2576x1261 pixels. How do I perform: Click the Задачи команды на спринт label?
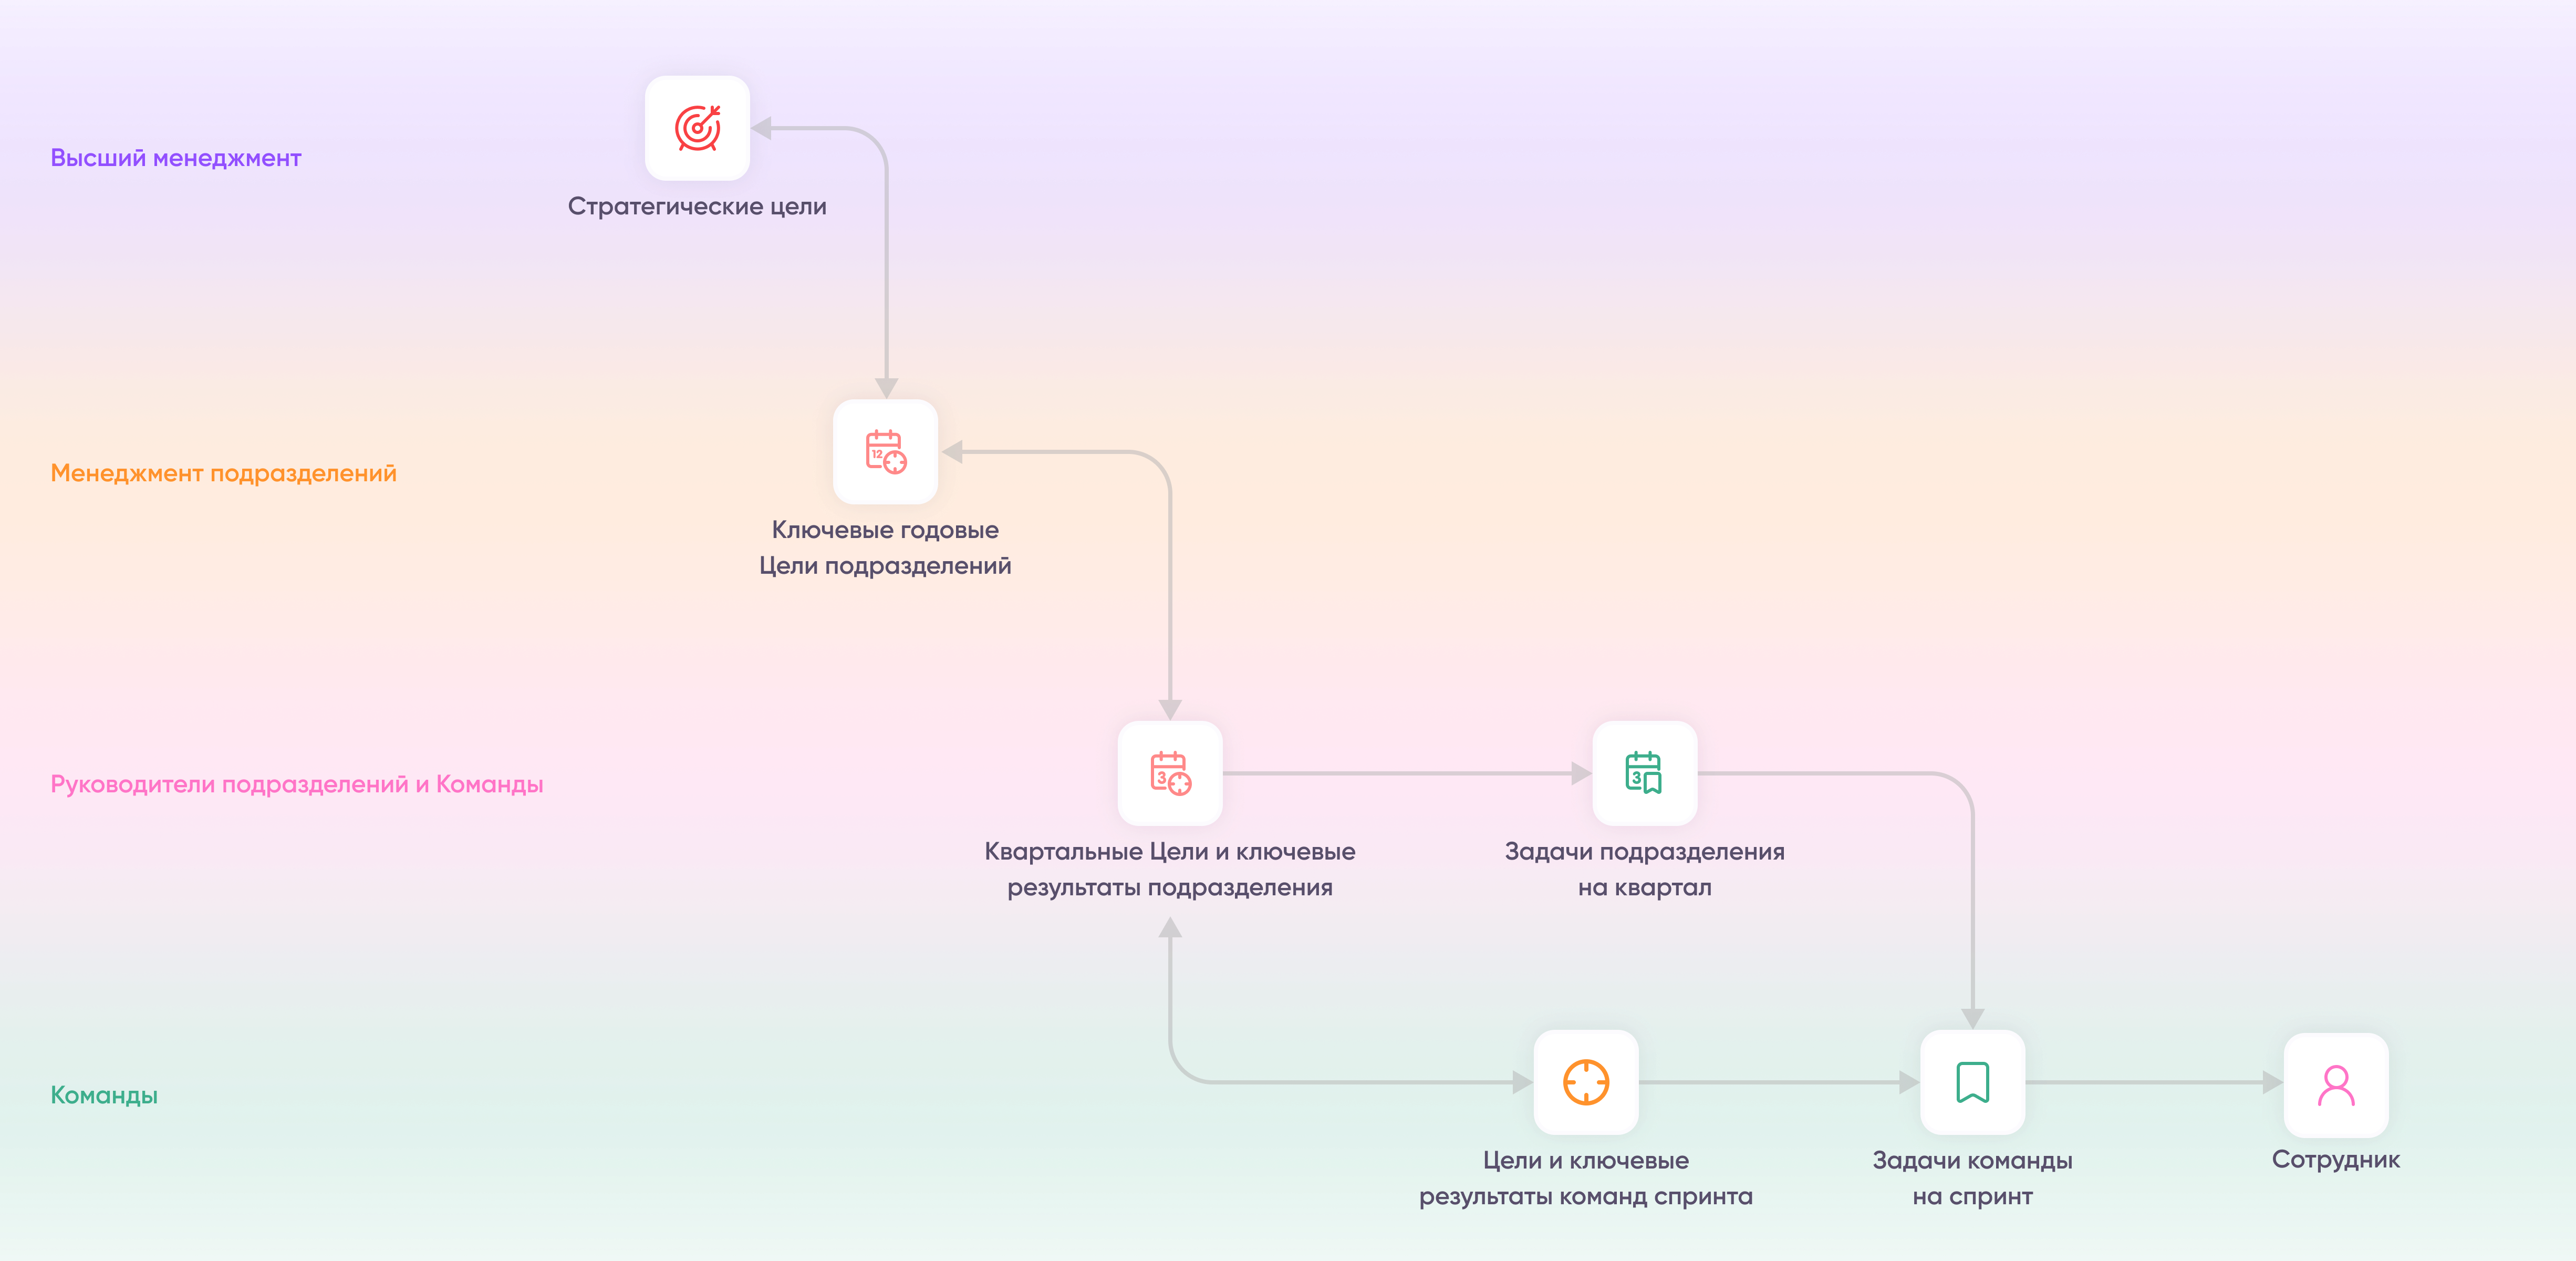[1972, 1178]
